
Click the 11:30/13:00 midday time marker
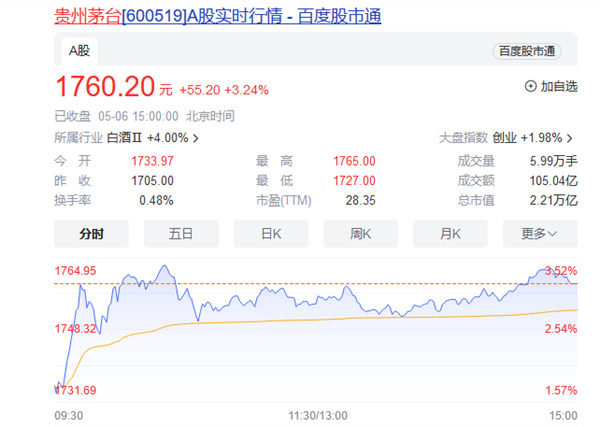[x=318, y=414]
